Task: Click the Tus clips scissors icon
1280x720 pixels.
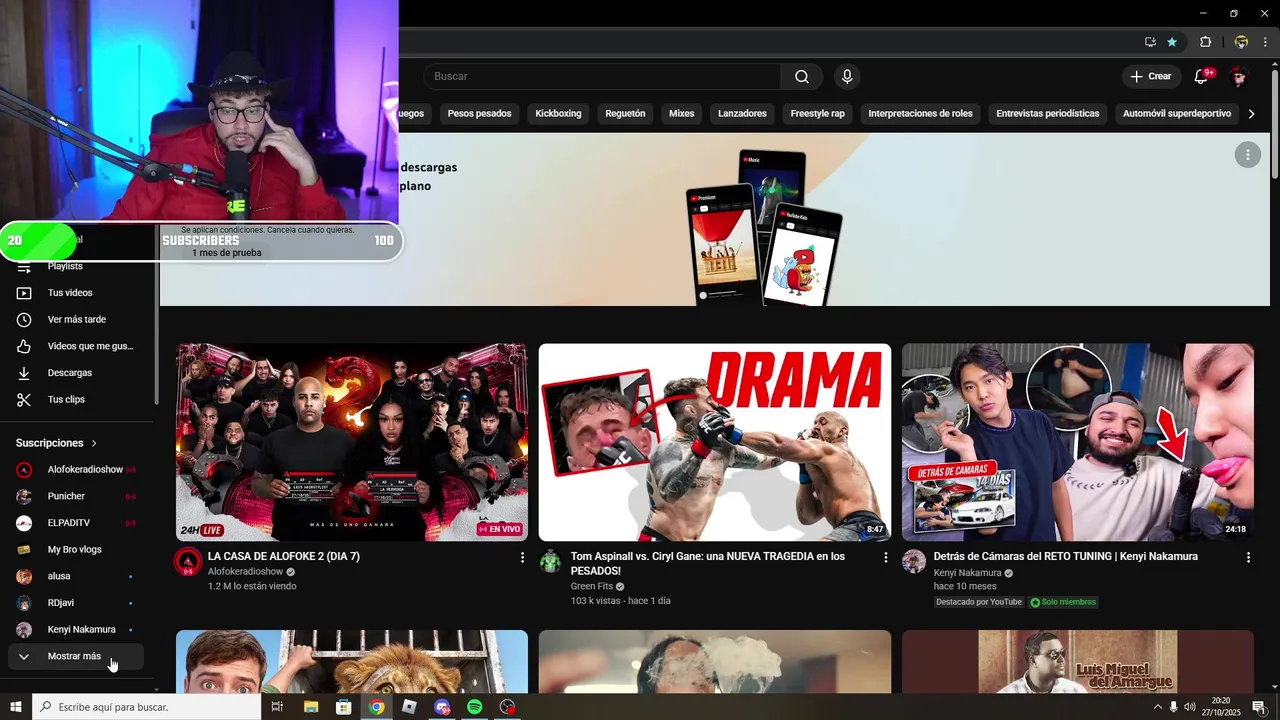Action: (24, 399)
